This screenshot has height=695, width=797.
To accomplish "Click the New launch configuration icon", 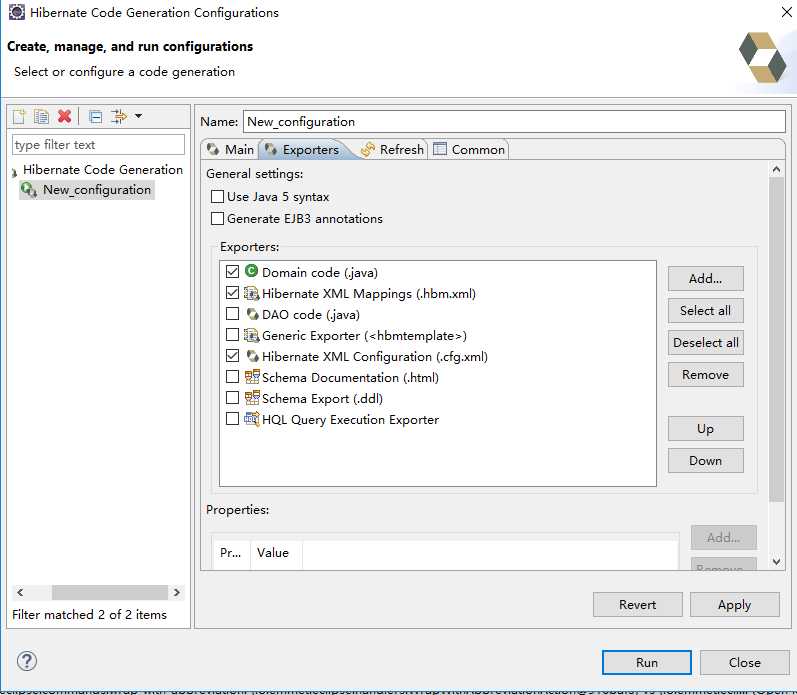I will (x=19, y=116).
